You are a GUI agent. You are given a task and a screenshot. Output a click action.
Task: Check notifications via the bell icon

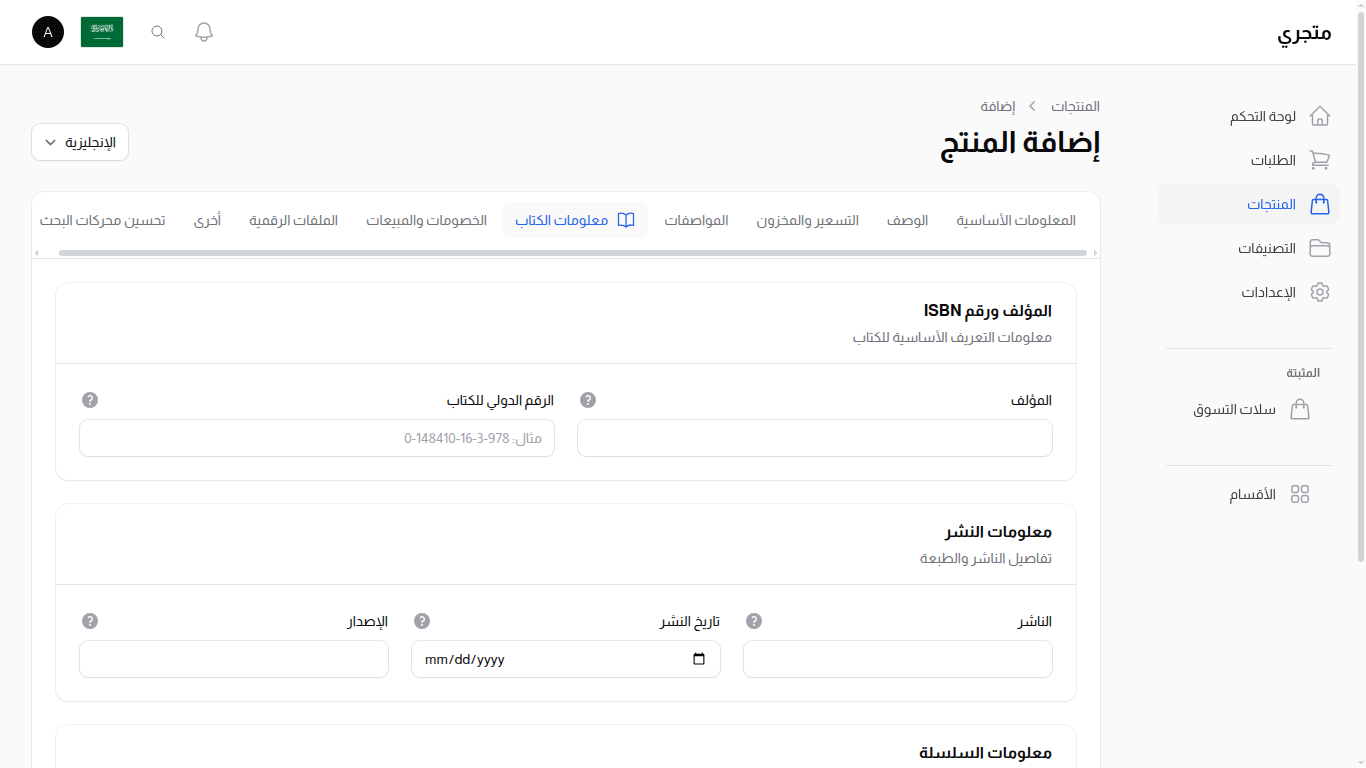pos(203,32)
